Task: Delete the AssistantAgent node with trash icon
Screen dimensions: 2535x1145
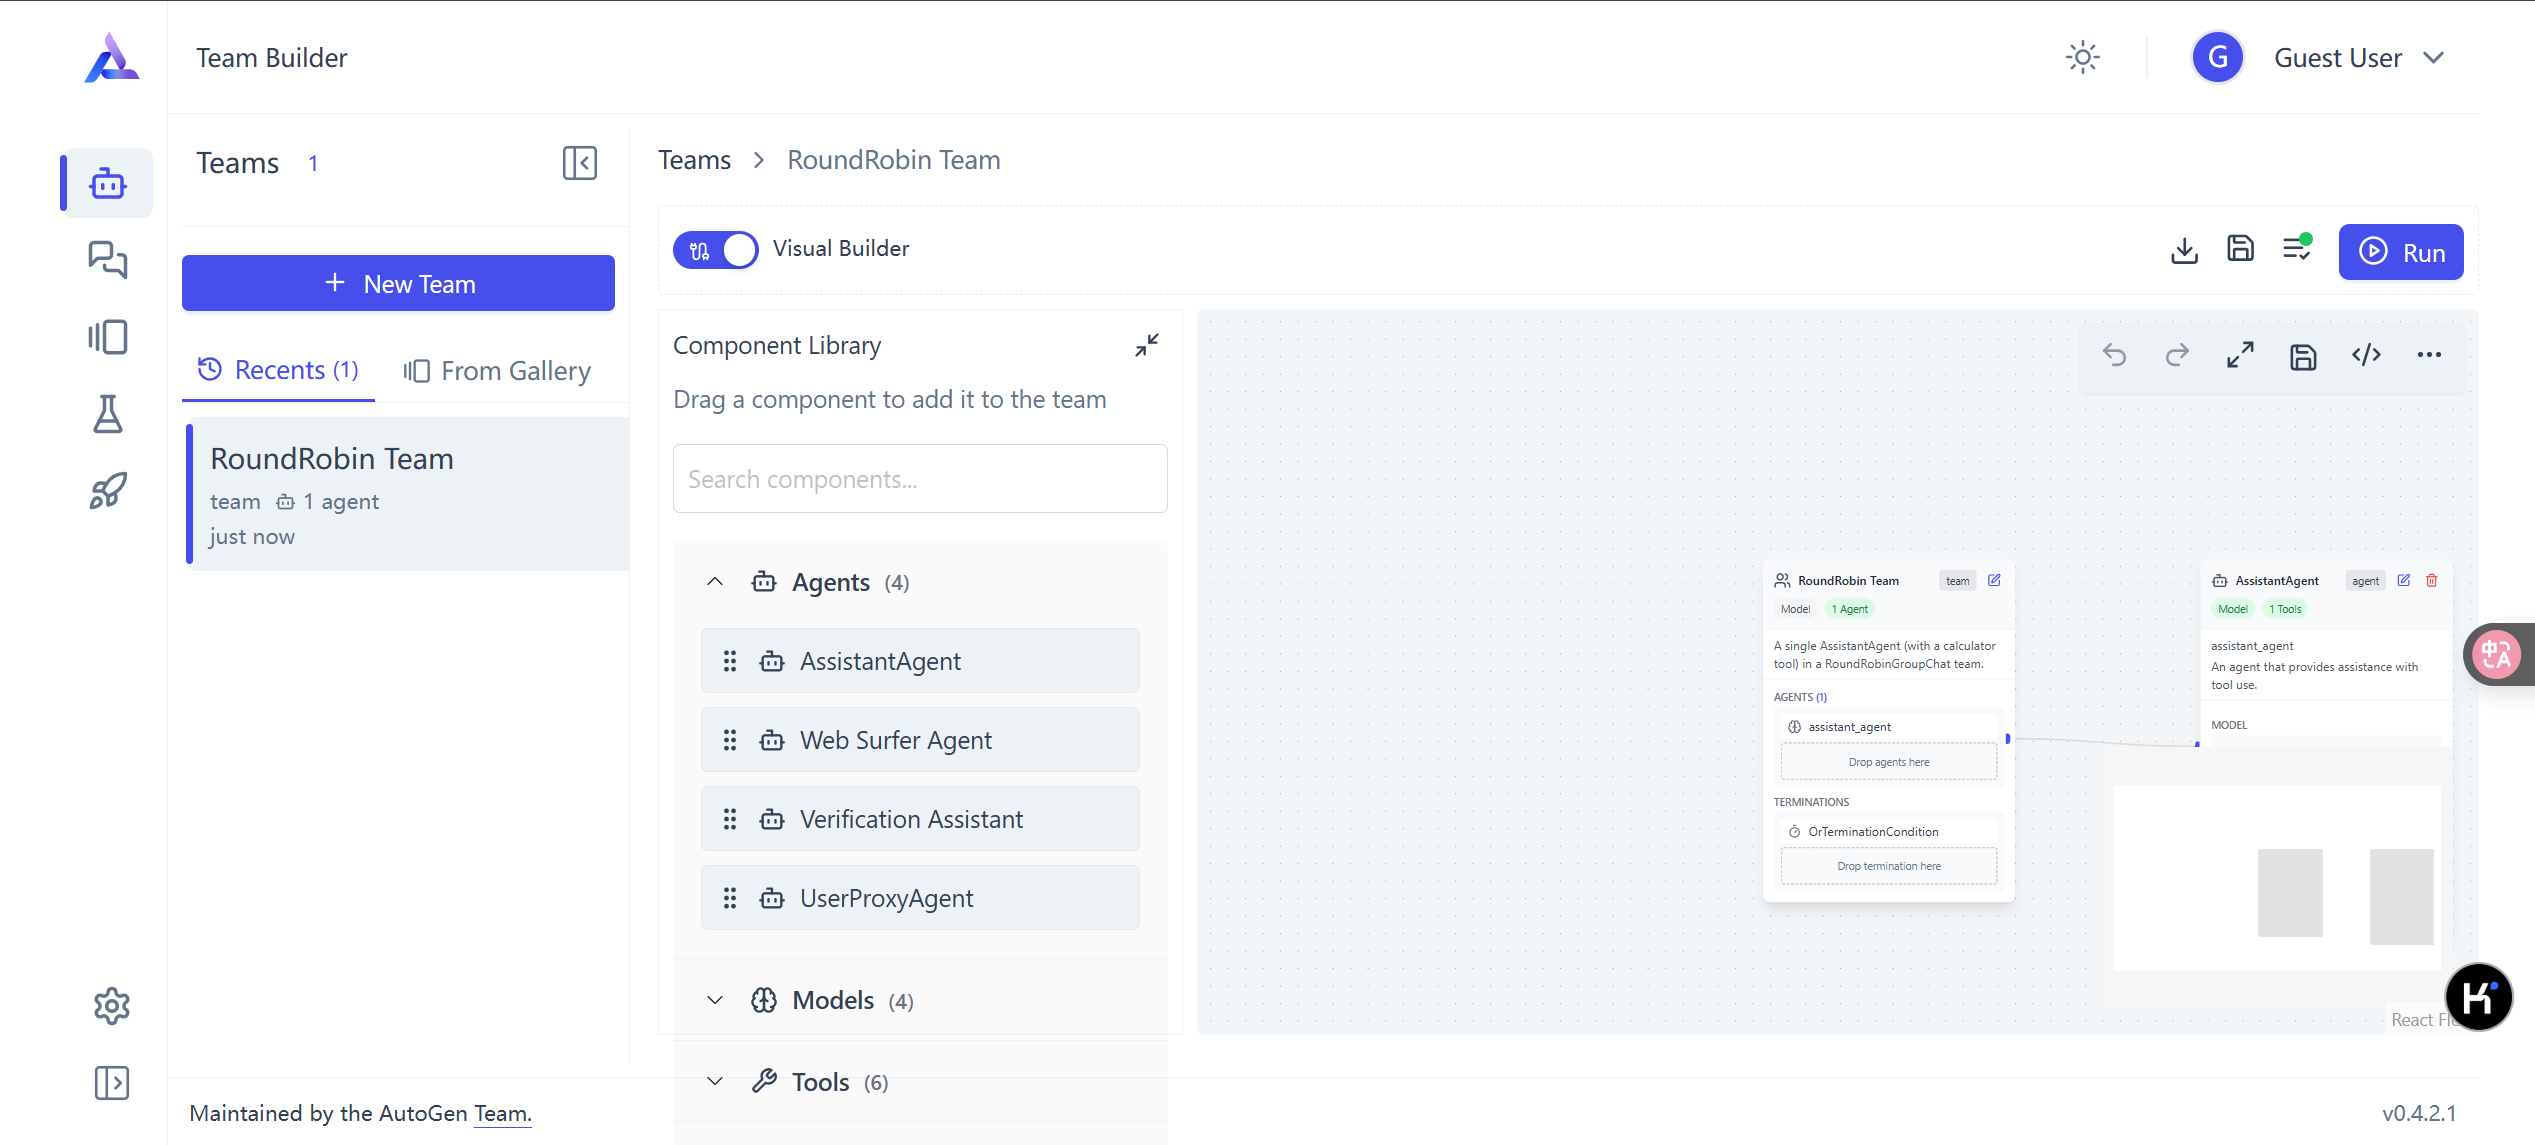Action: [2432, 581]
